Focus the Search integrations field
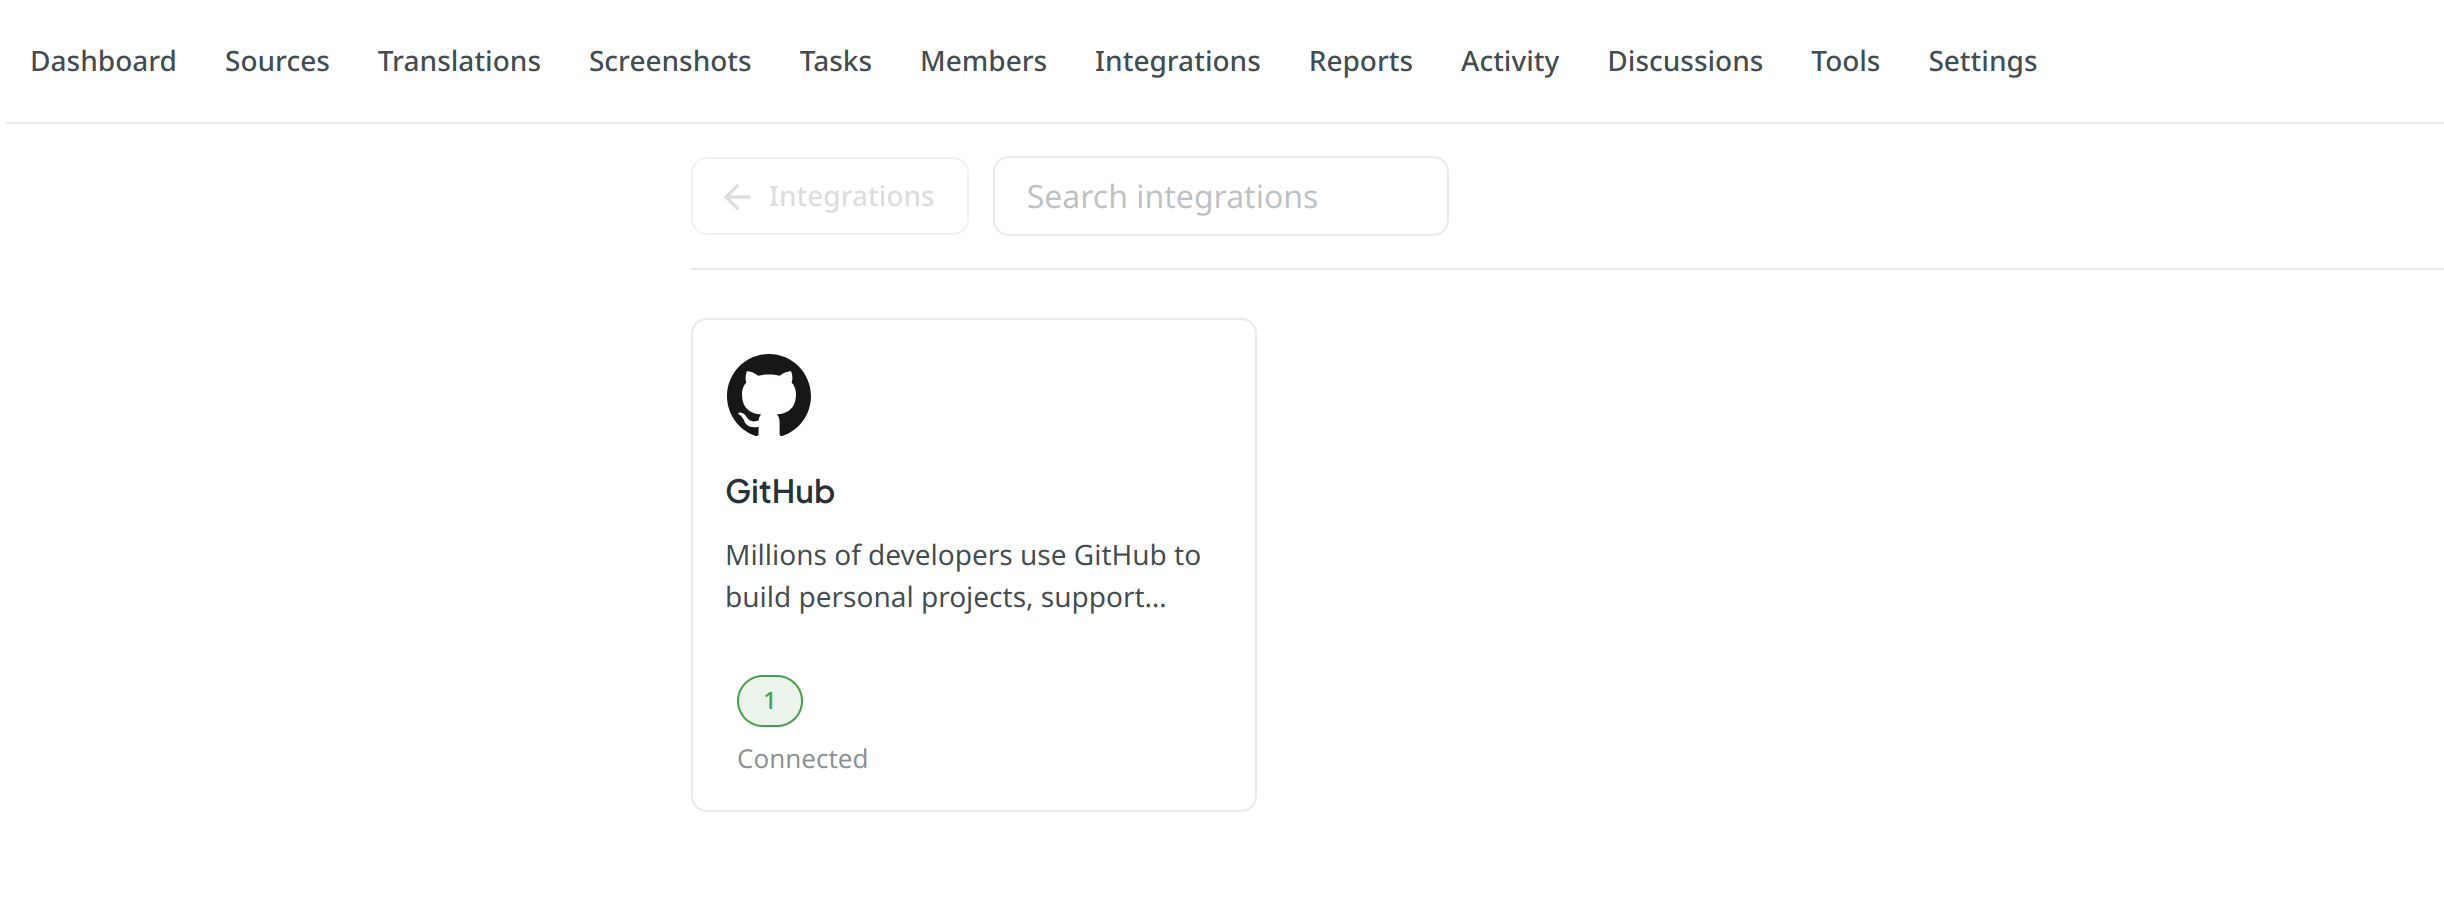 pos(1220,196)
